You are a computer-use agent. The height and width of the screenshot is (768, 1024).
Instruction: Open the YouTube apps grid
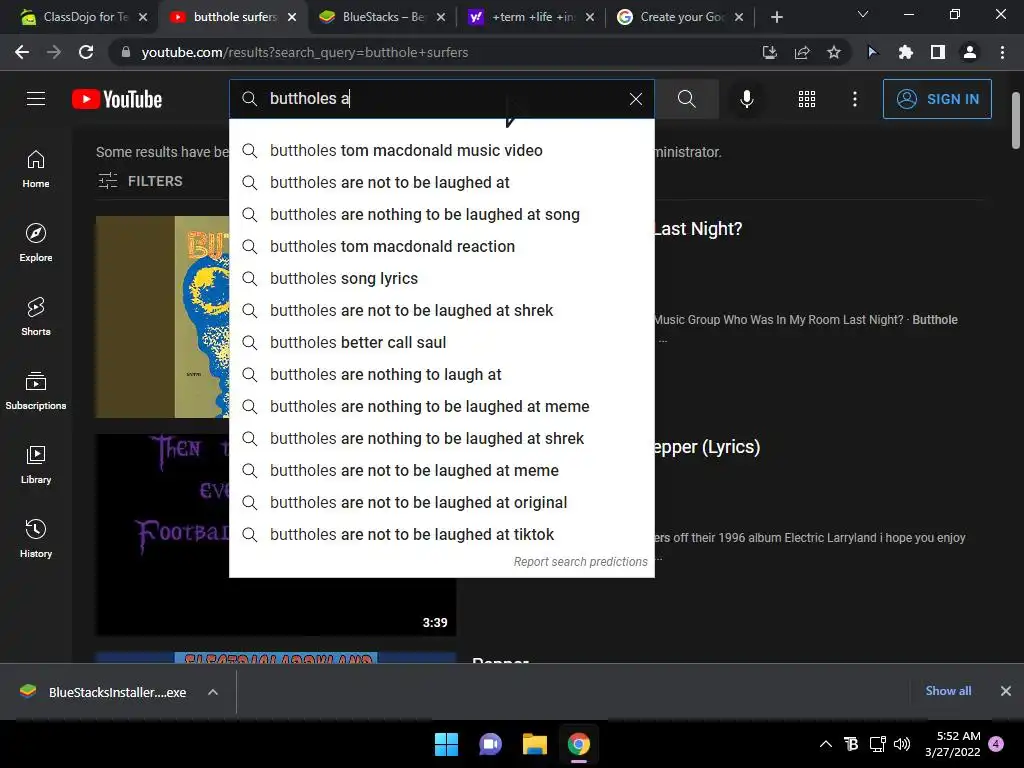807,99
